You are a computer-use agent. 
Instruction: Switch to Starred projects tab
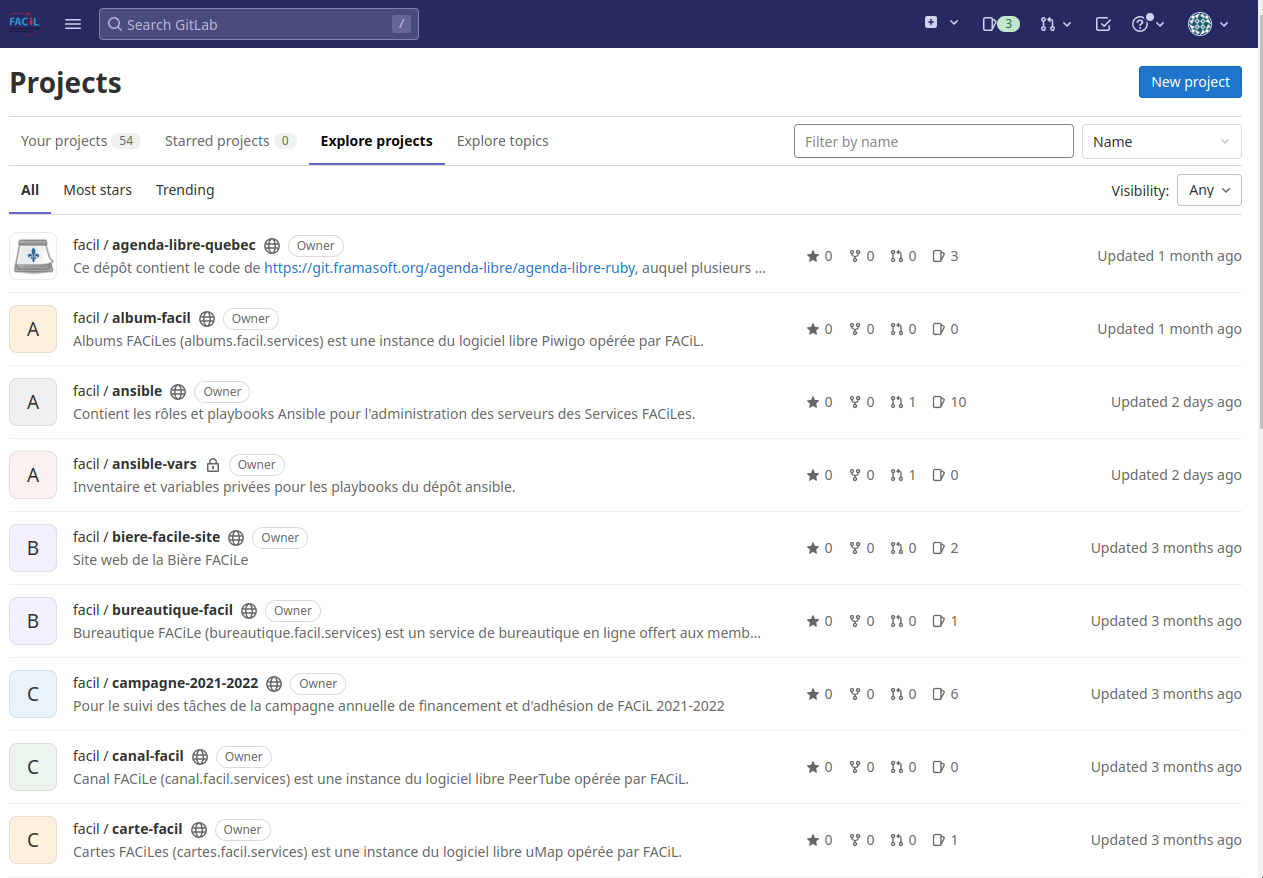[230, 141]
